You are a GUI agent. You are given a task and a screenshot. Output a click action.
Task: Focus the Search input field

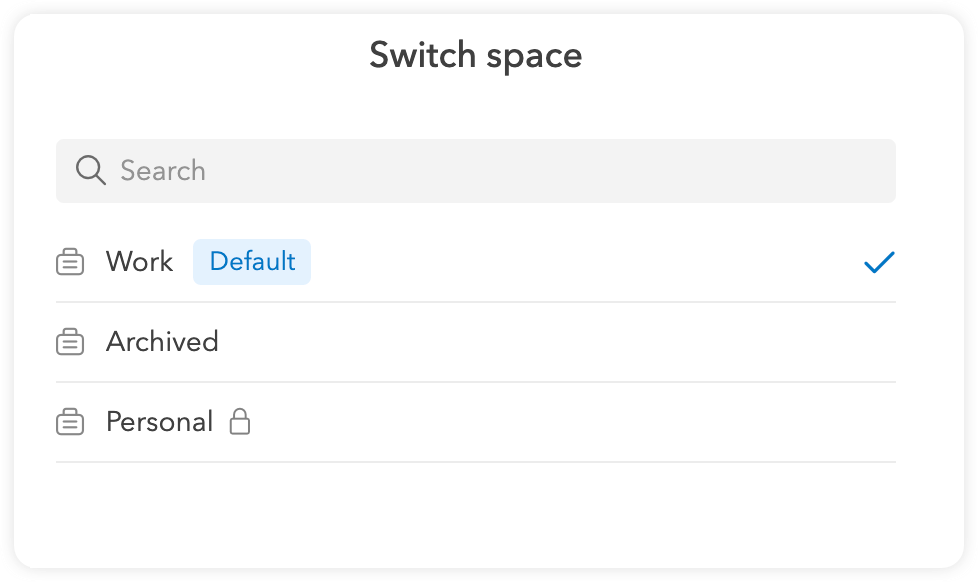tap(500, 171)
